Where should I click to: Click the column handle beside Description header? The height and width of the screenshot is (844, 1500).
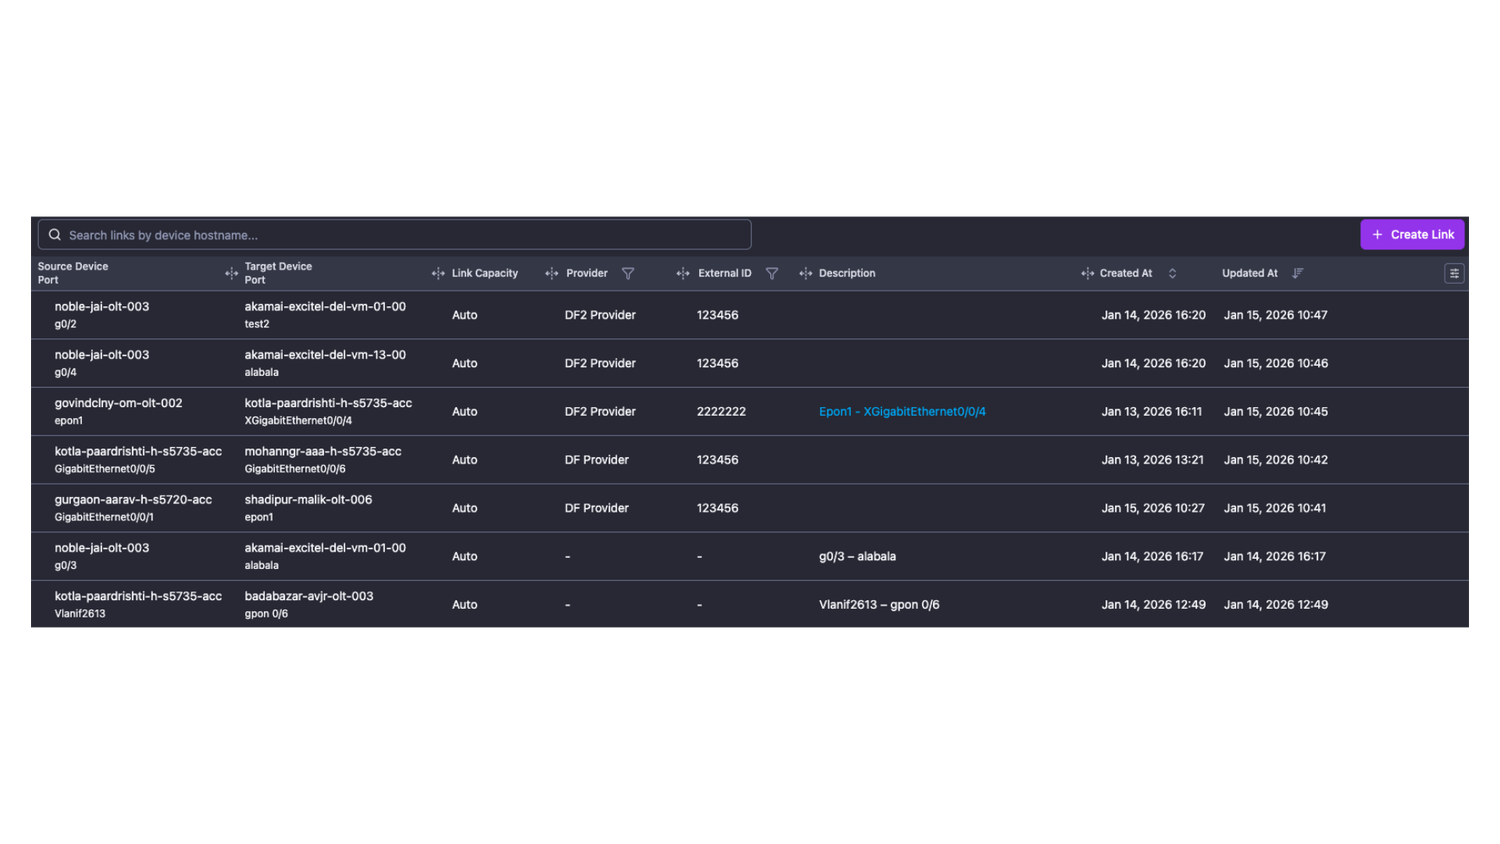point(806,273)
